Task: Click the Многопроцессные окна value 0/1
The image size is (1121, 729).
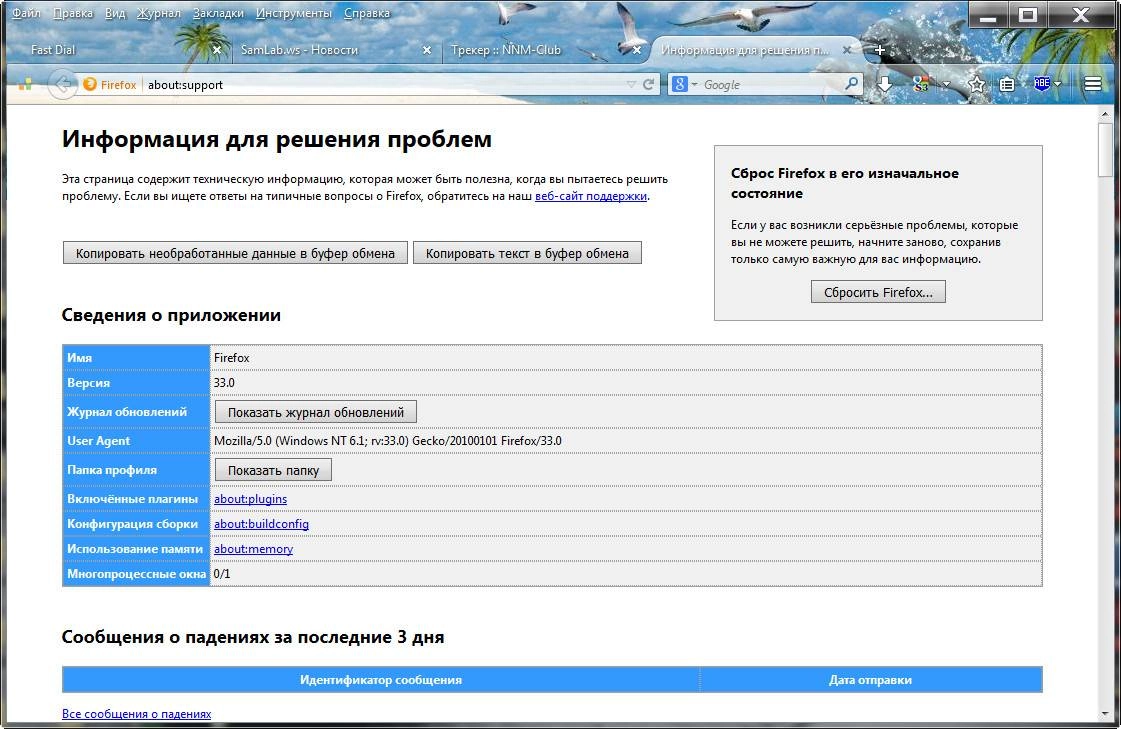Action: [x=222, y=574]
